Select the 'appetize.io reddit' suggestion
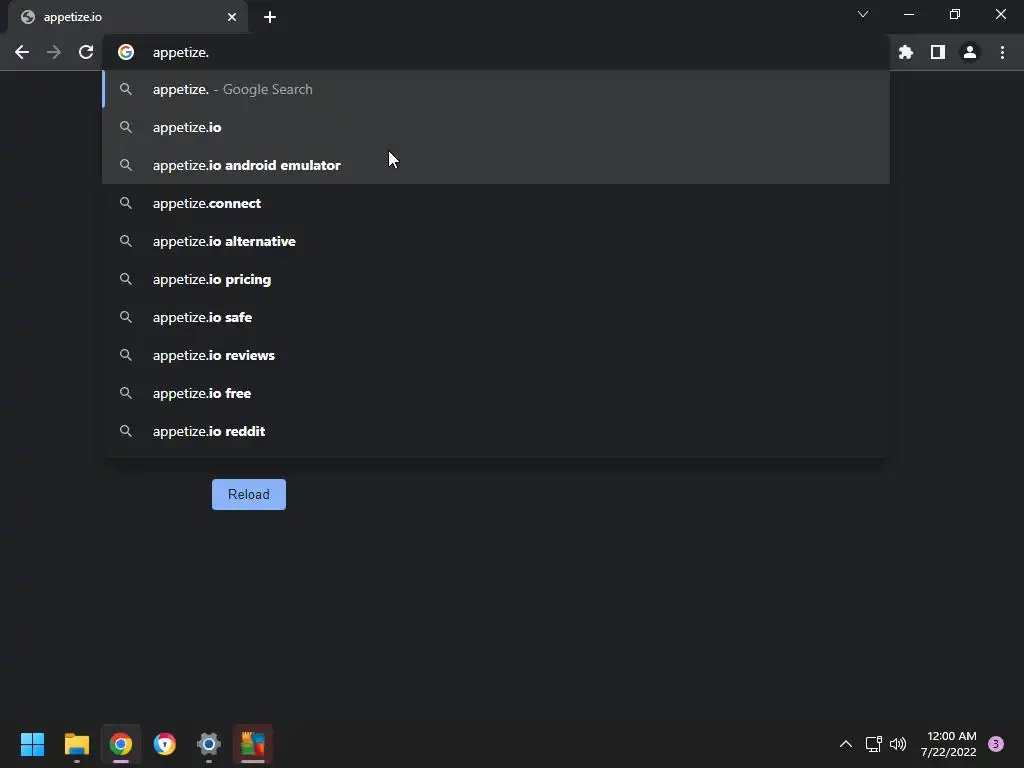Viewport: 1024px width, 768px height. 496,431
